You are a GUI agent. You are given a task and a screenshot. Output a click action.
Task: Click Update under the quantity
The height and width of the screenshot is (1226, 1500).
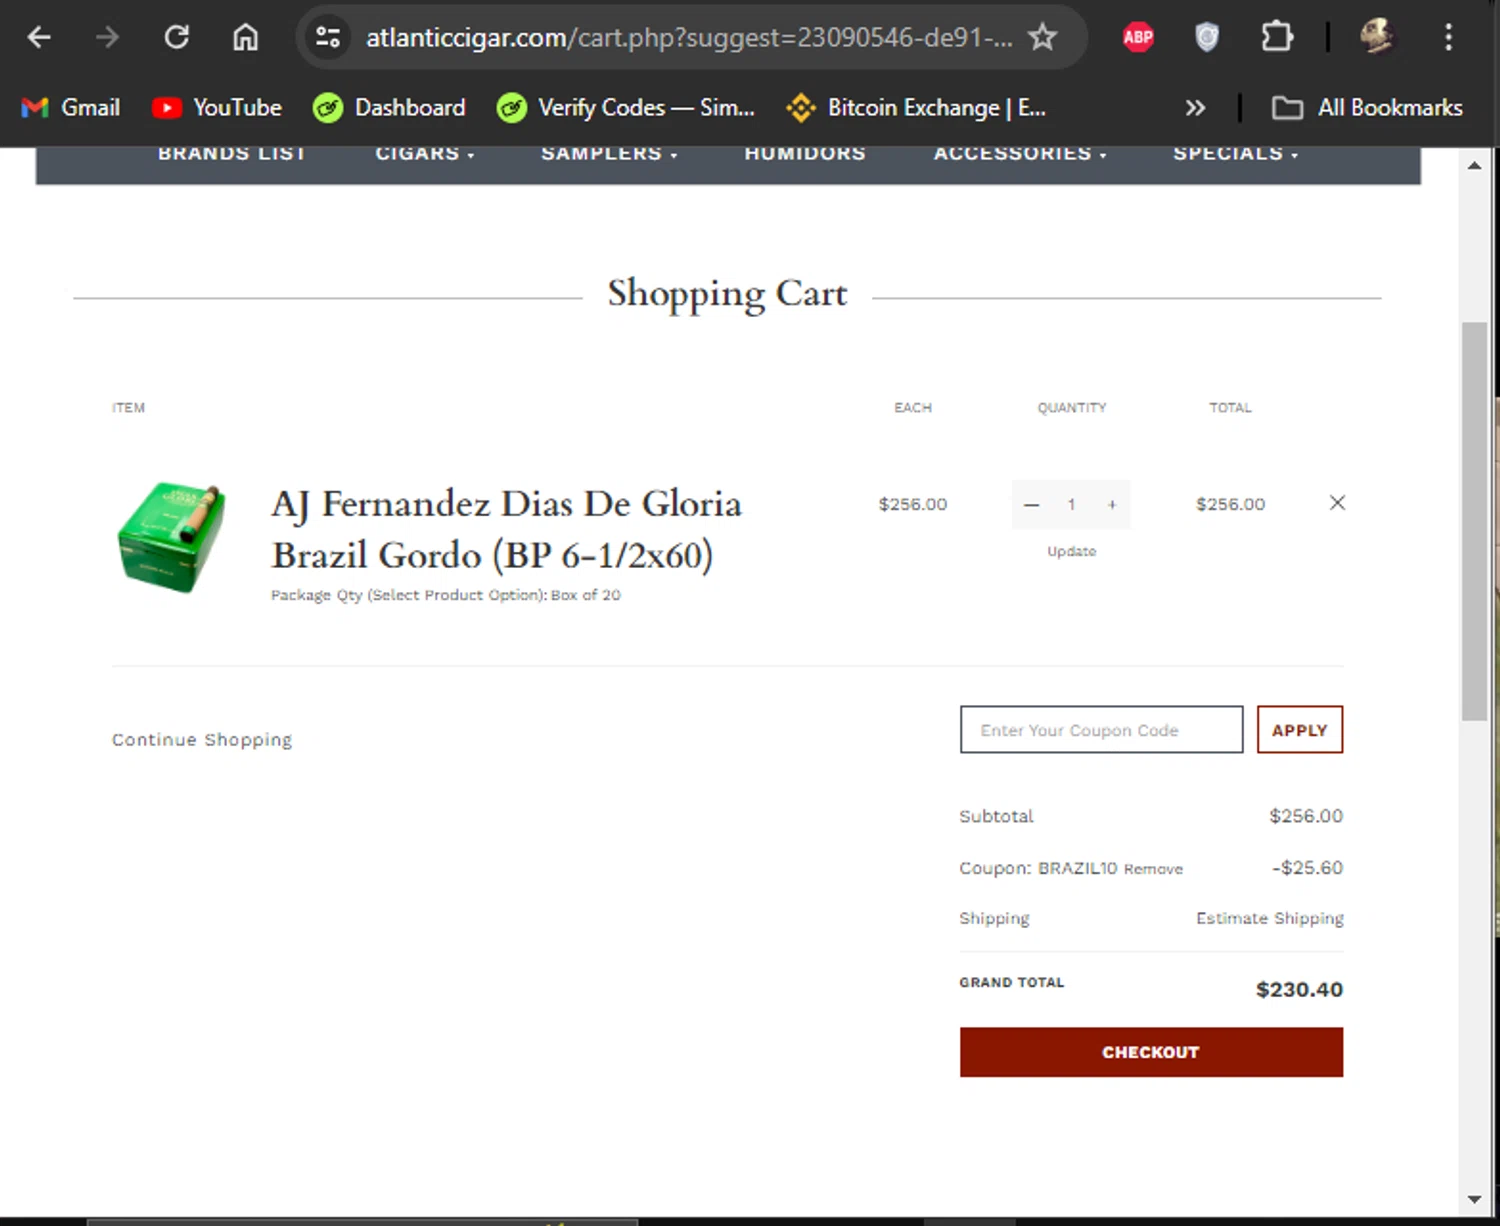[x=1071, y=551]
